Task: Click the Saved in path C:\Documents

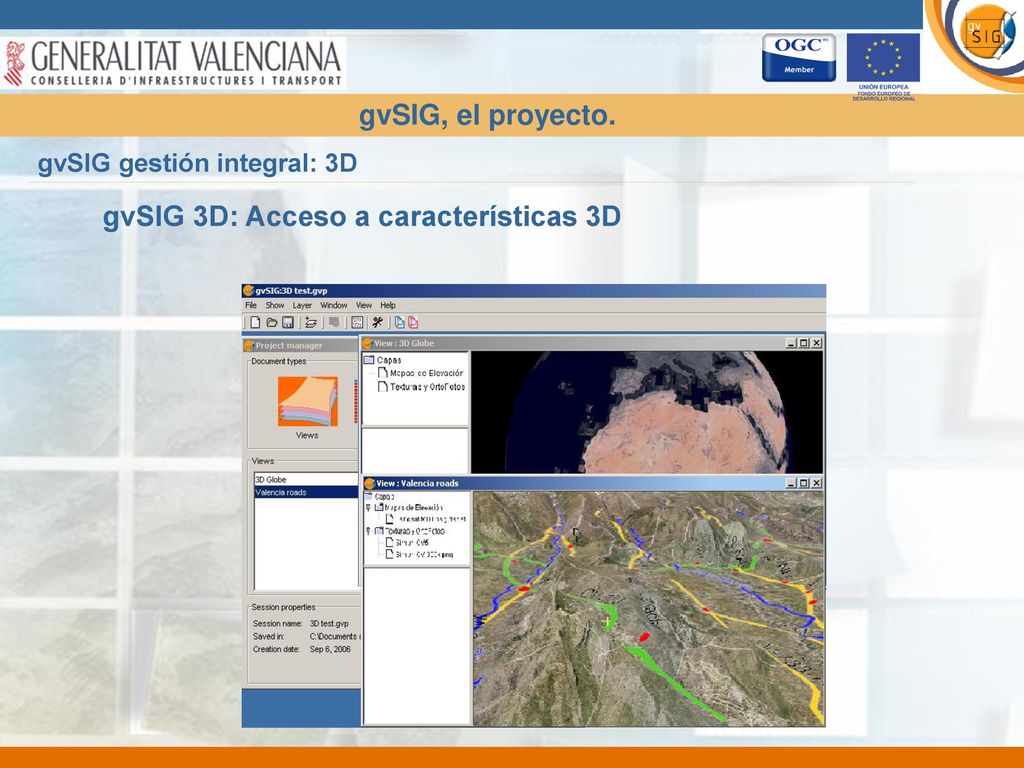Action: click(334, 636)
